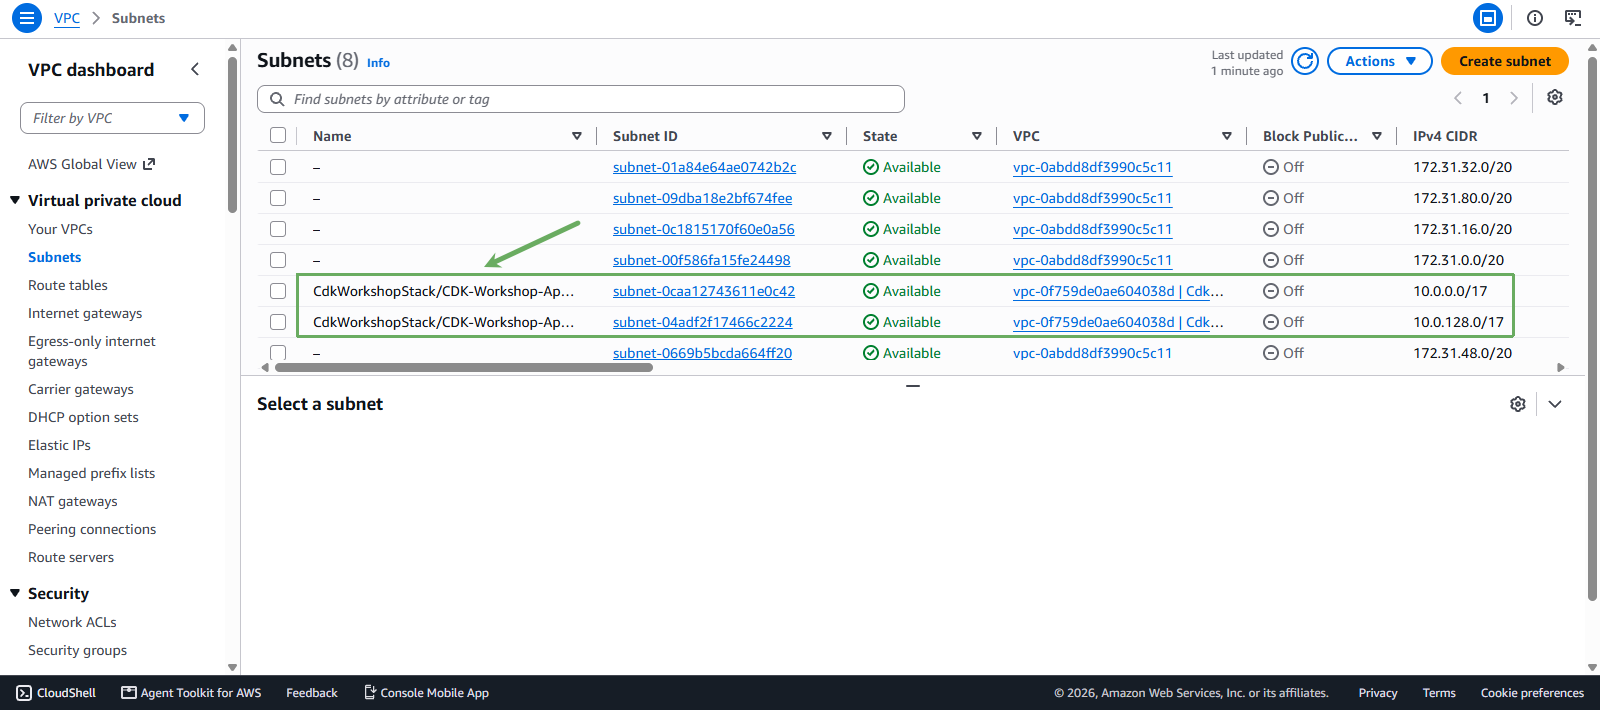
Task: Select checkbox for subnet-01a84e64ae0742b2c
Action: pos(278,167)
